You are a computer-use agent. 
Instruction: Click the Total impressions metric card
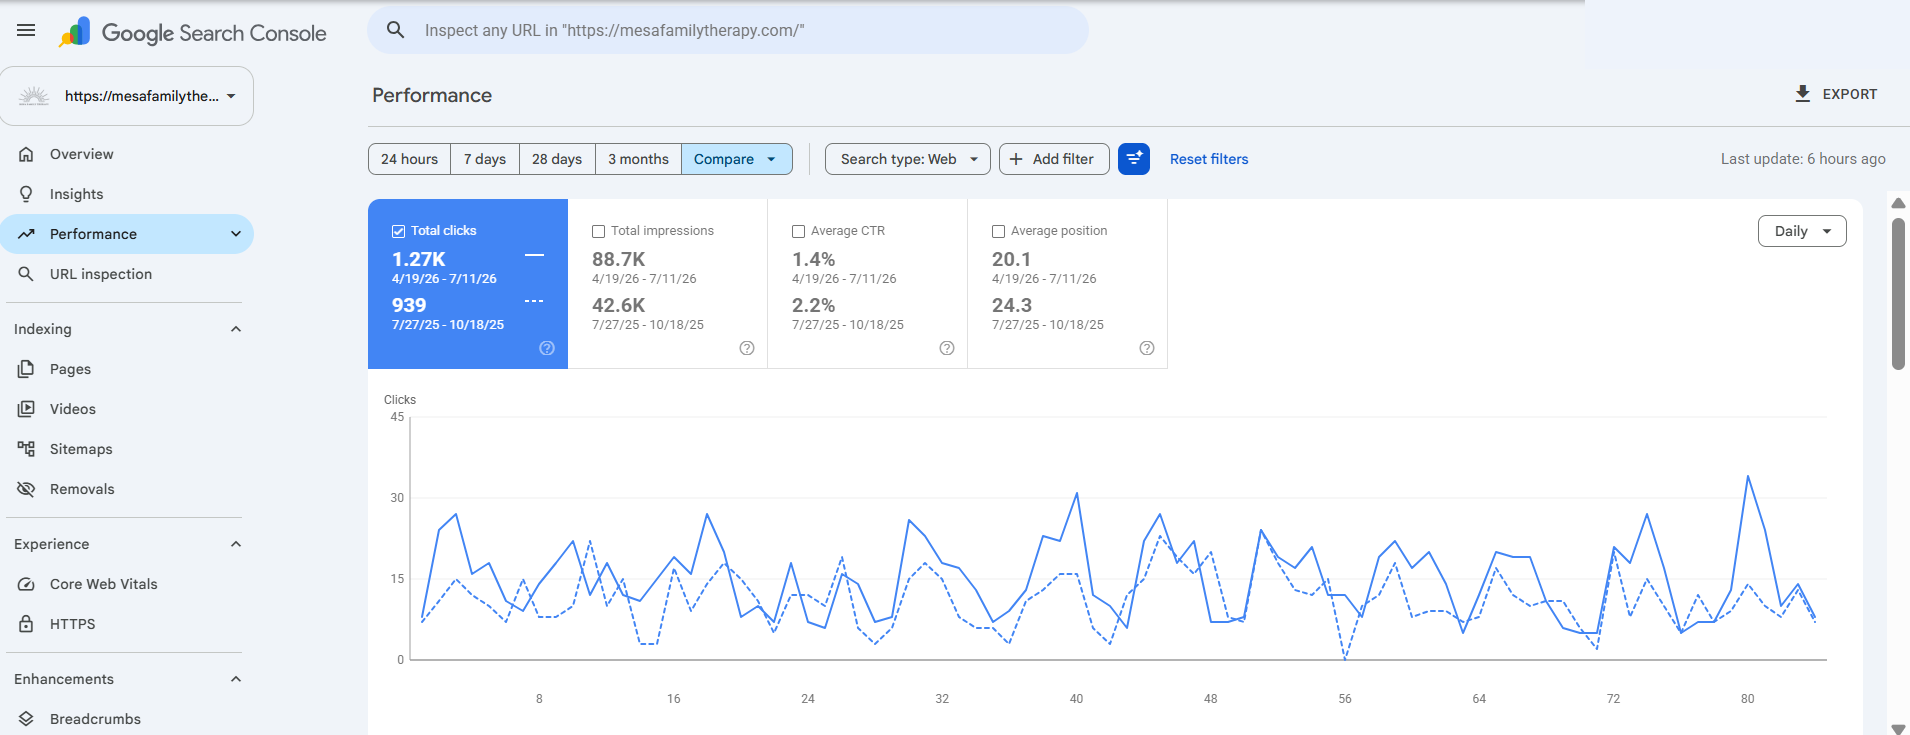(668, 284)
